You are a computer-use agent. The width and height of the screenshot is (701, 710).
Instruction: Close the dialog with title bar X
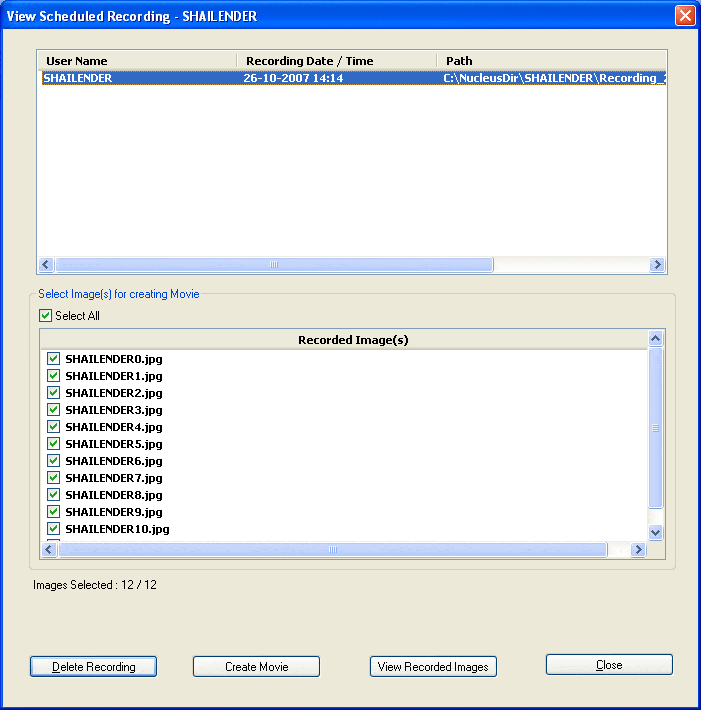[x=685, y=16]
